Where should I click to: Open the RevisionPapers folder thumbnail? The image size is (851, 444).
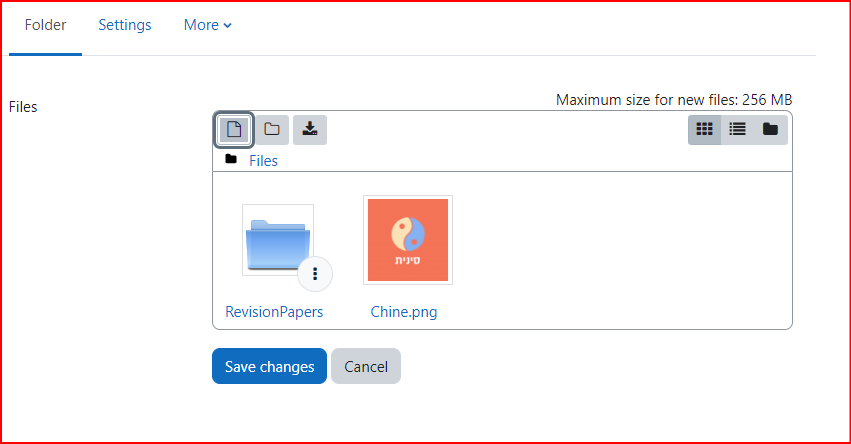(x=278, y=239)
